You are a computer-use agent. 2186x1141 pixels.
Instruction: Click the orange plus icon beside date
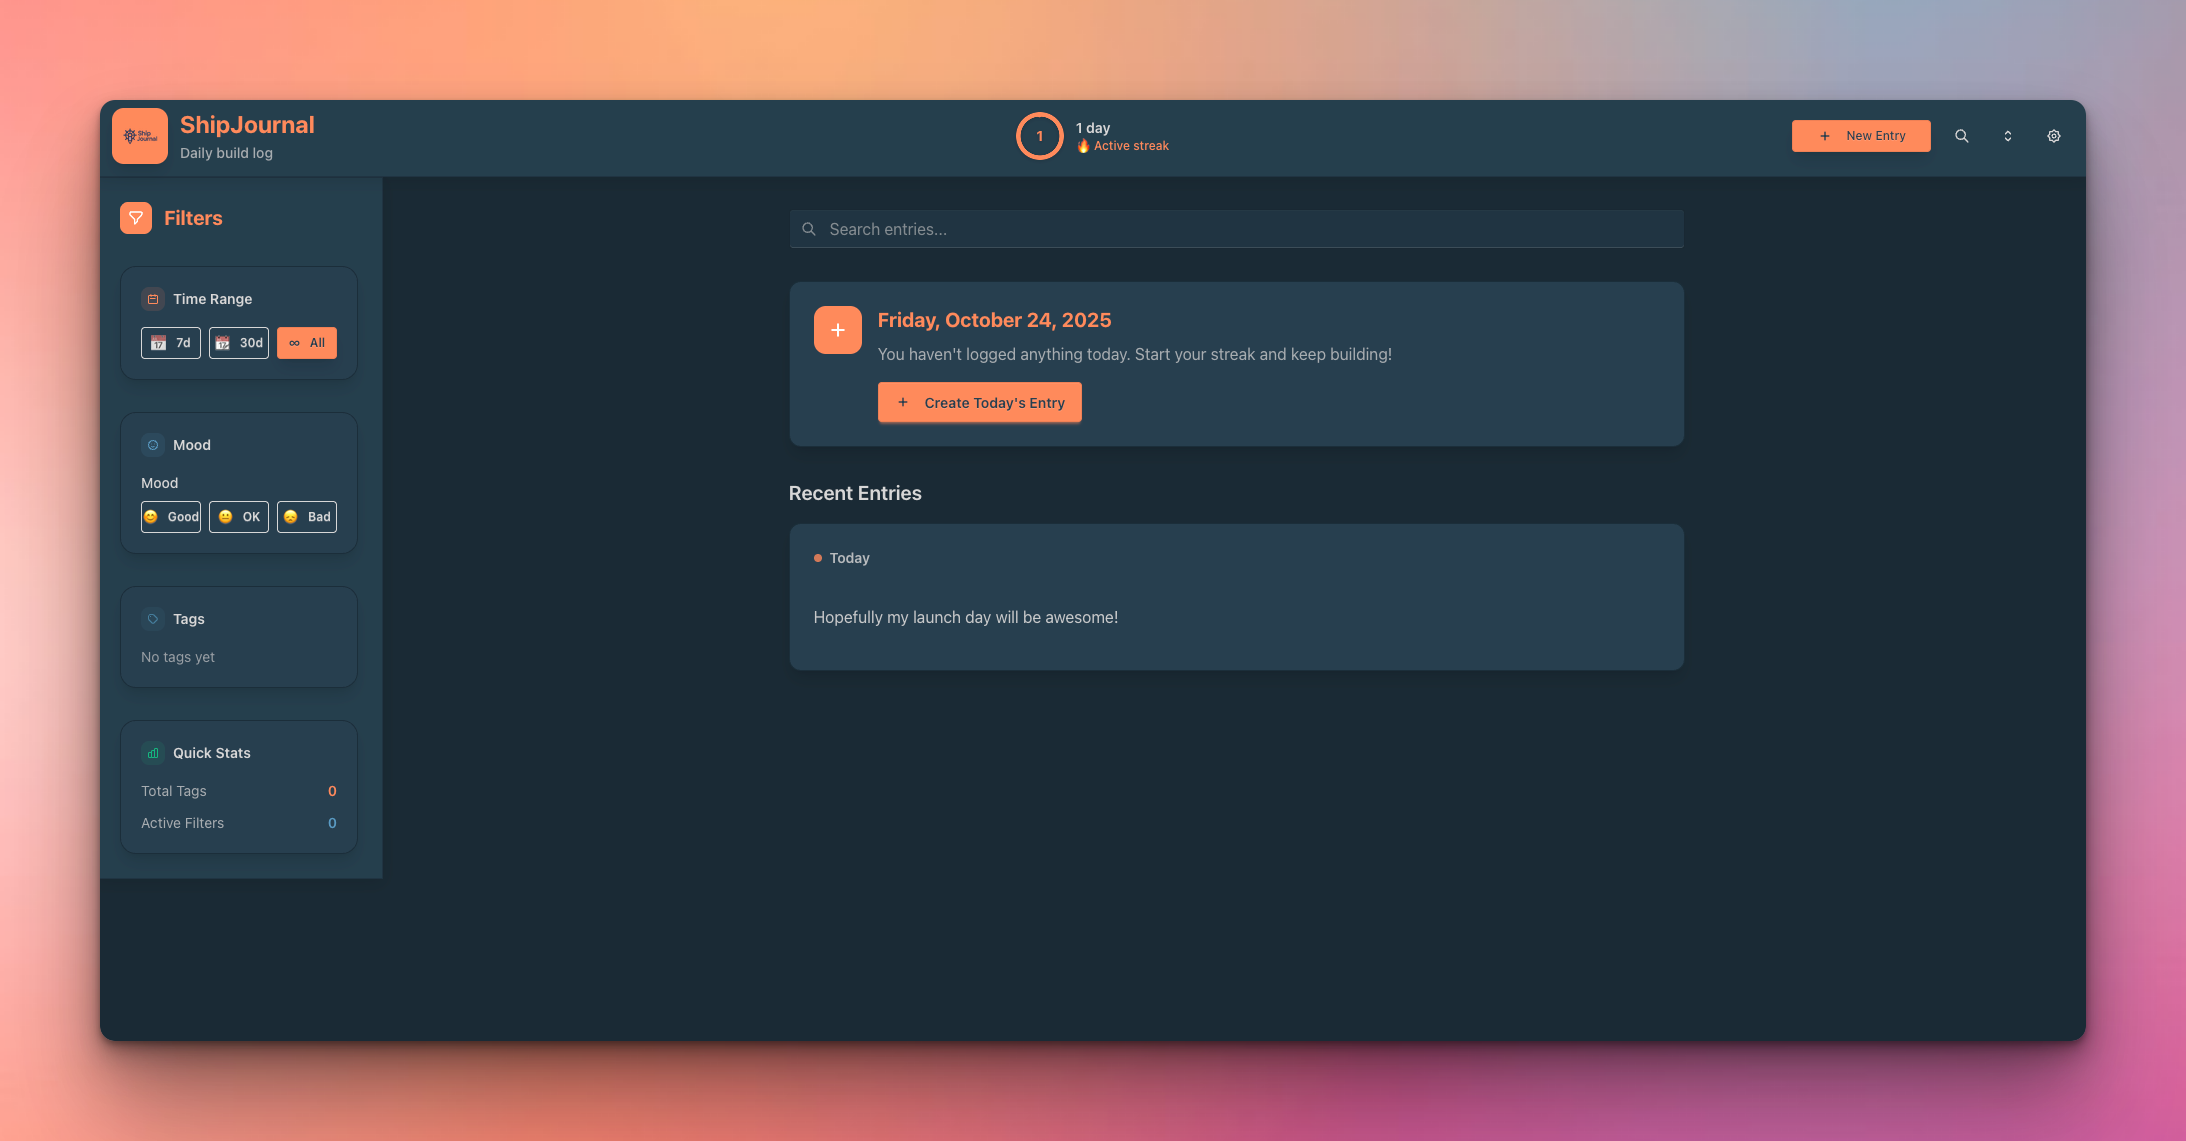click(837, 330)
